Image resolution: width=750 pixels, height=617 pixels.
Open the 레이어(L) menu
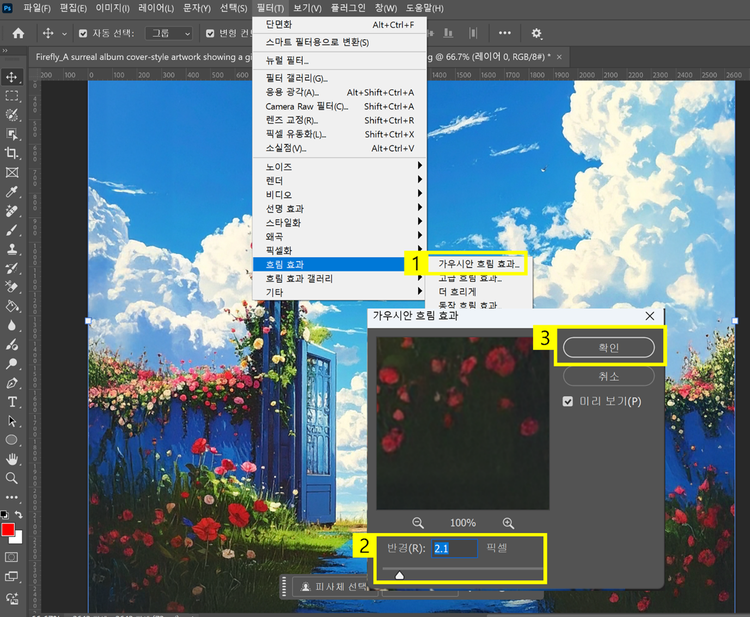coord(156,8)
